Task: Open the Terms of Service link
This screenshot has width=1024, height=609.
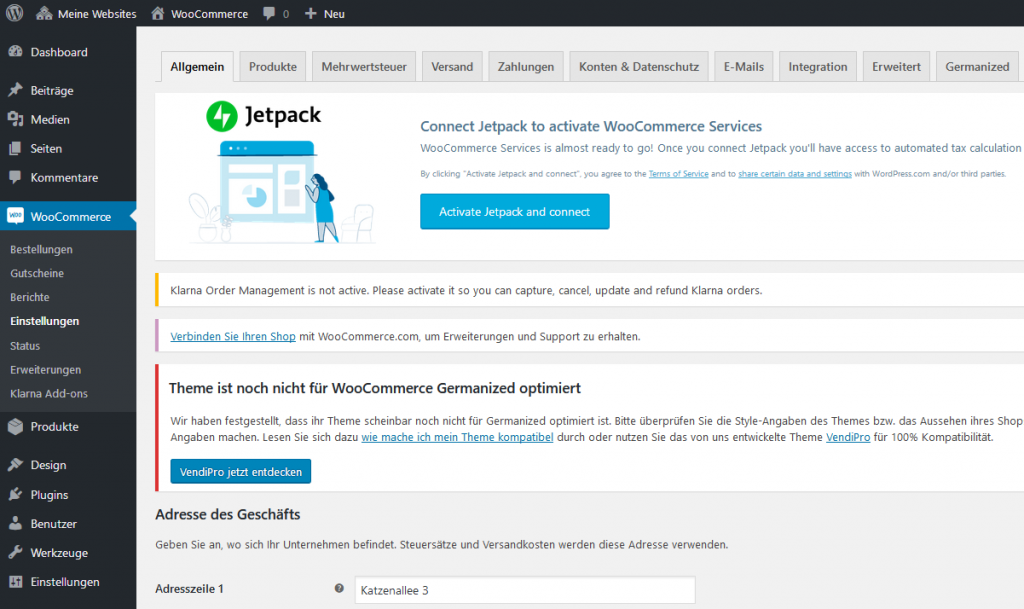Action: (x=679, y=174)
